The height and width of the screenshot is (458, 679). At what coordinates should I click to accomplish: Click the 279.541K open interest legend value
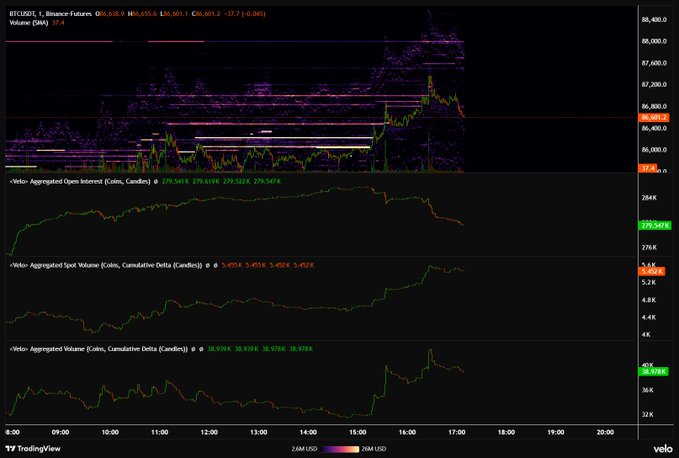[x=175, y=181]
